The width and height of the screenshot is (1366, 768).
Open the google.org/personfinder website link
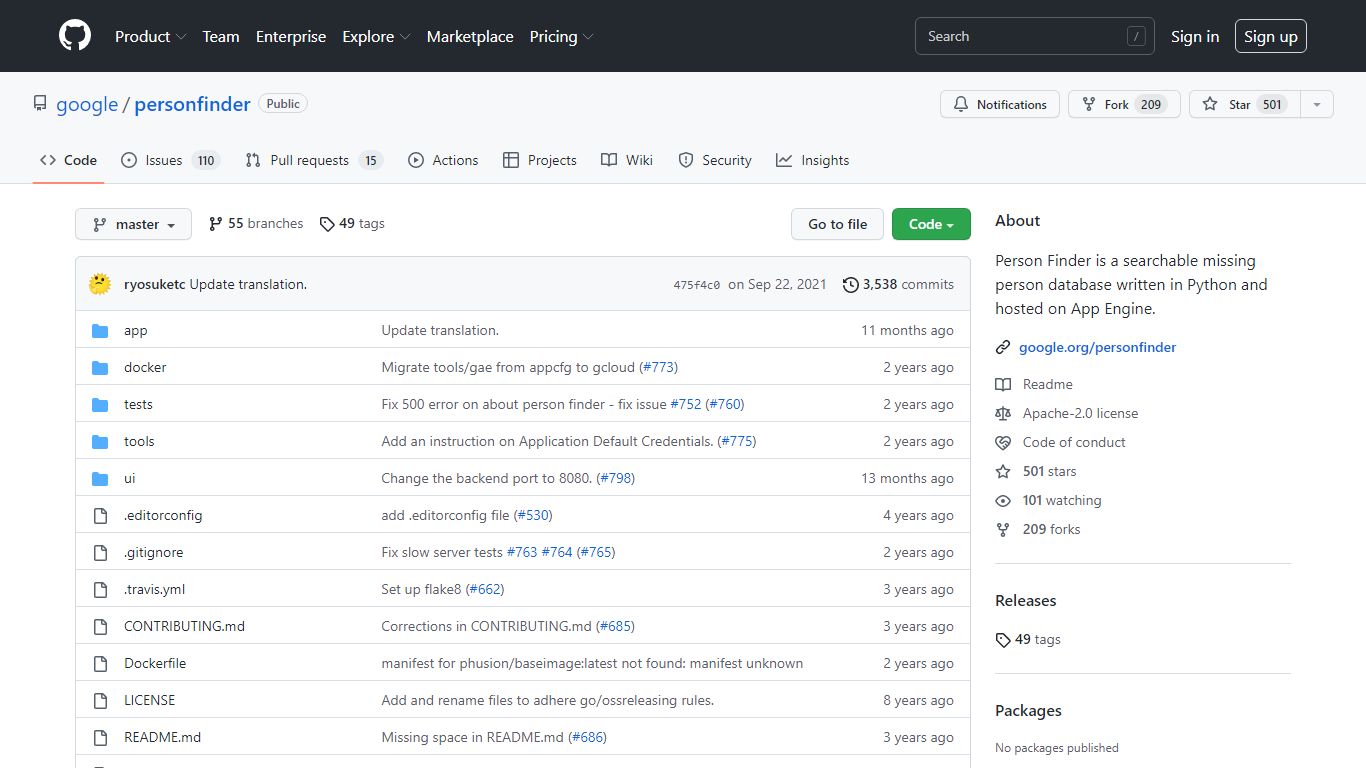point(1097,347)
